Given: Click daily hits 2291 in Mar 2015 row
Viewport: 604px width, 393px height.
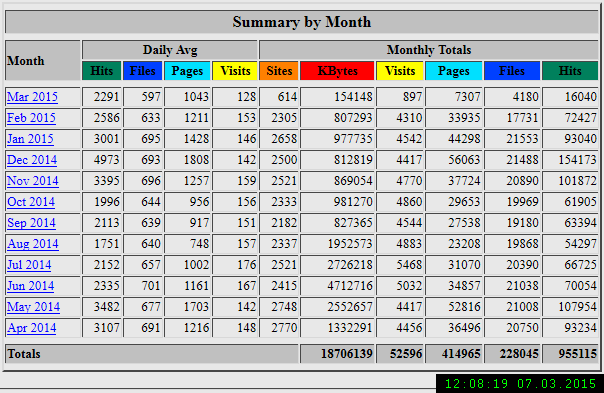Looking at the screenshot, I should click(106, 97).
